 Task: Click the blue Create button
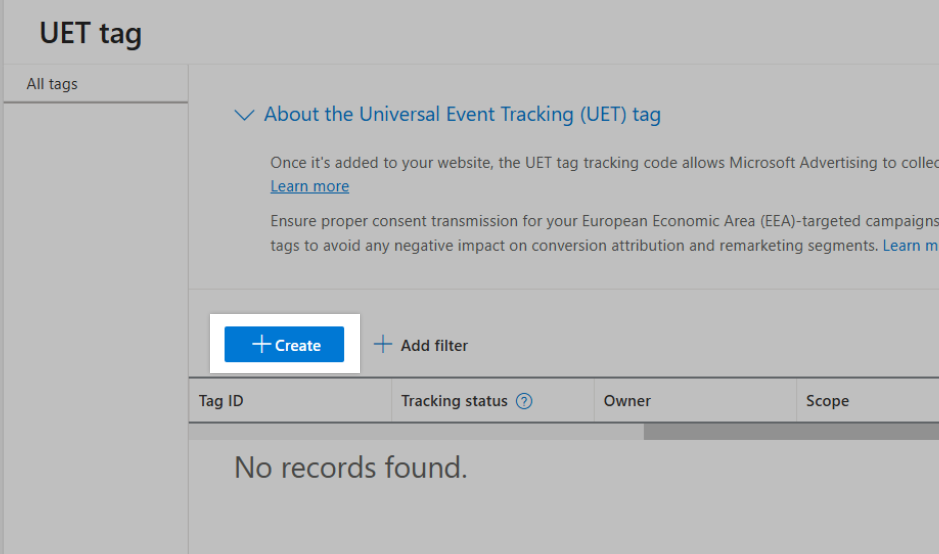284,344
